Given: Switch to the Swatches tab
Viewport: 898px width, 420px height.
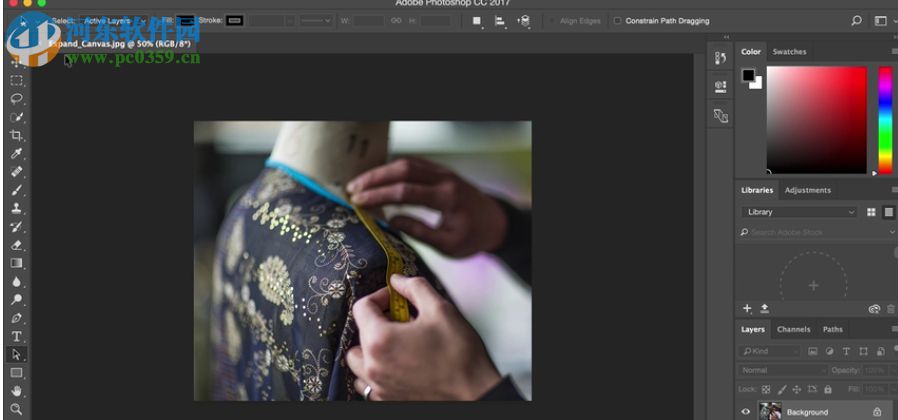Looking at the screenshot, I should point(789,52).
